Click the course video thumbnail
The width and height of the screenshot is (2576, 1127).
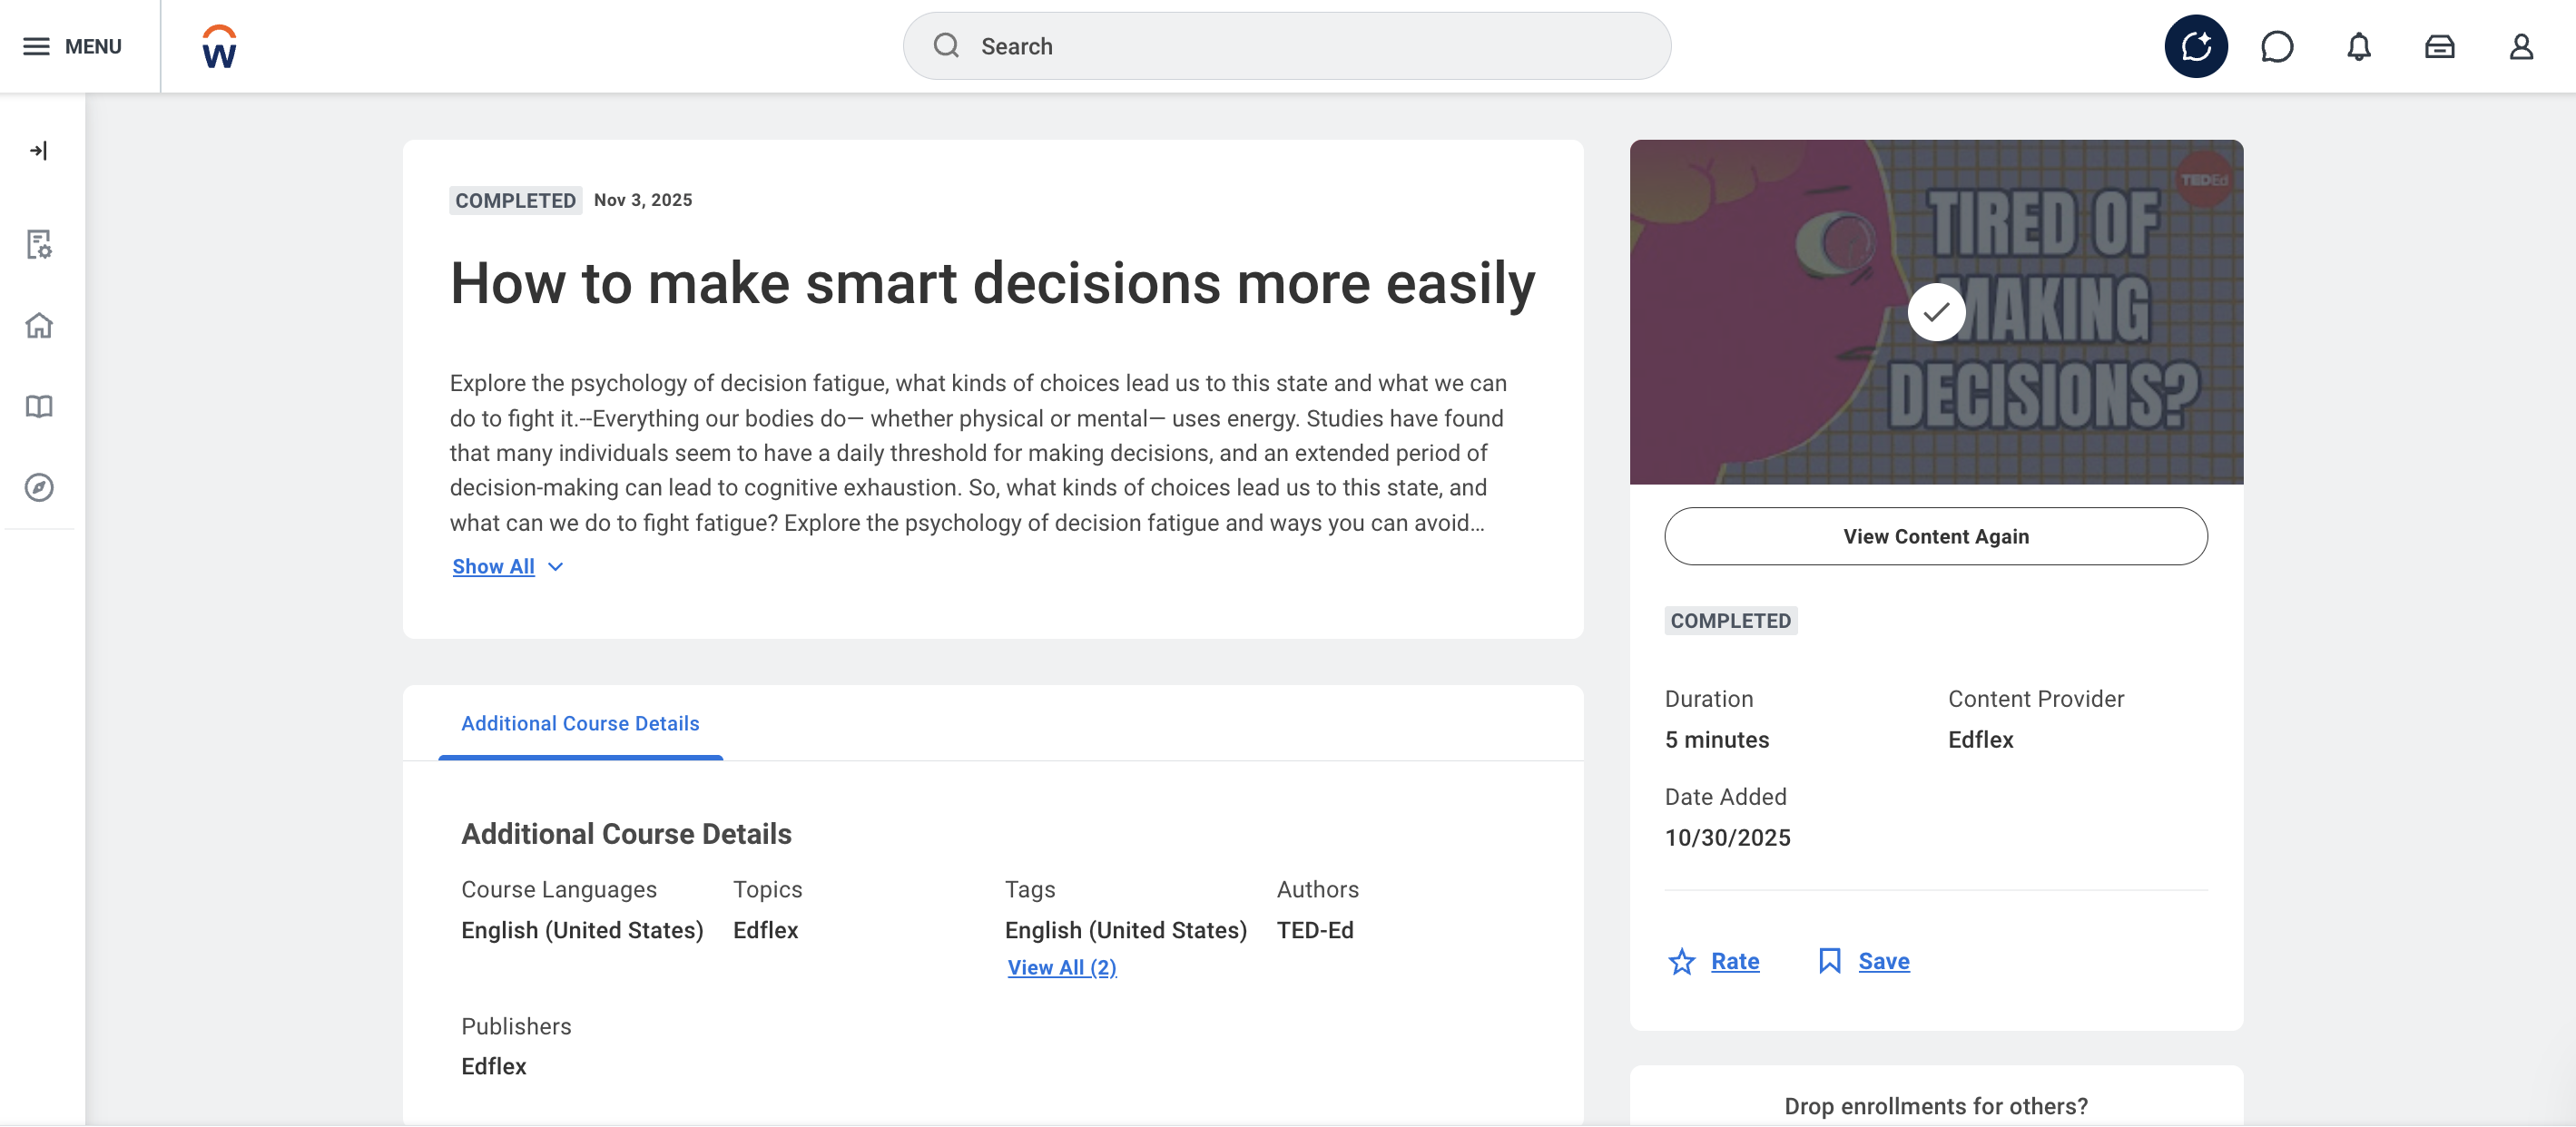click(x=1936, y=312)
